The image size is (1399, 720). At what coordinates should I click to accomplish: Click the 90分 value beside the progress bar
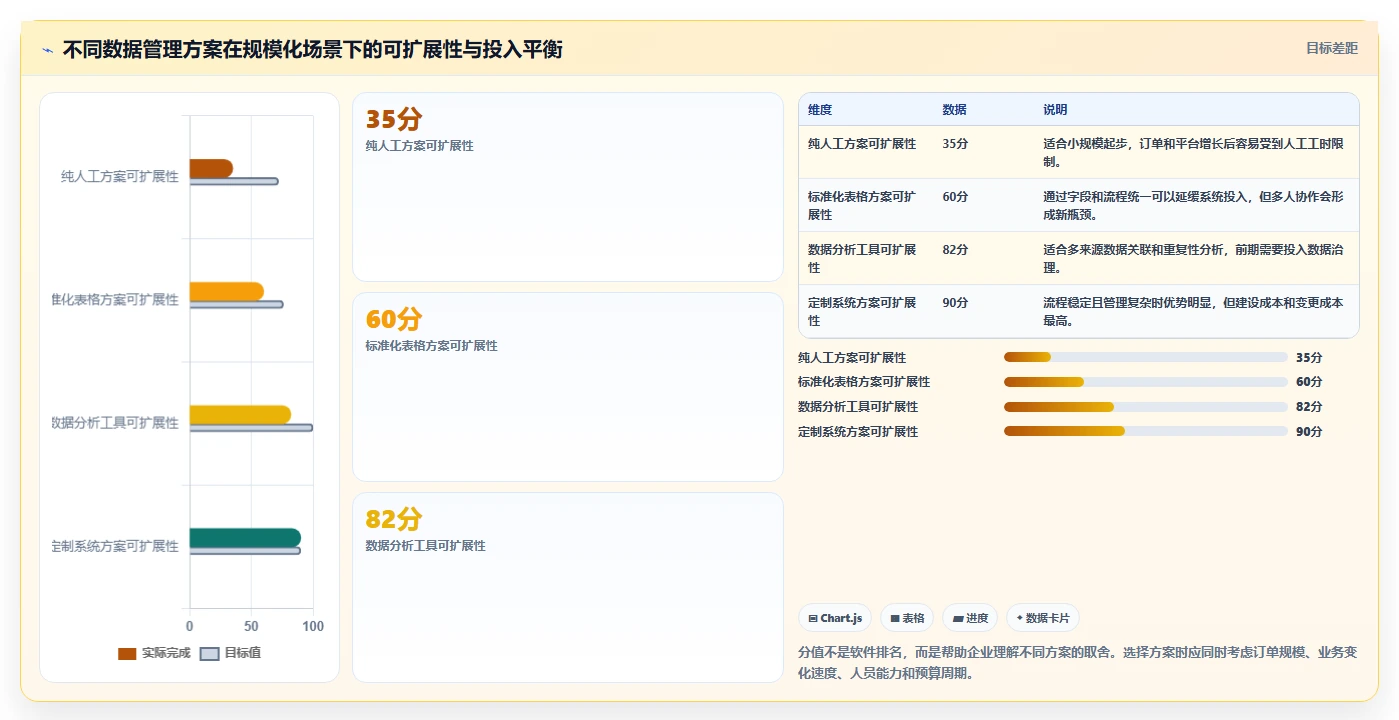point(1309,432)
